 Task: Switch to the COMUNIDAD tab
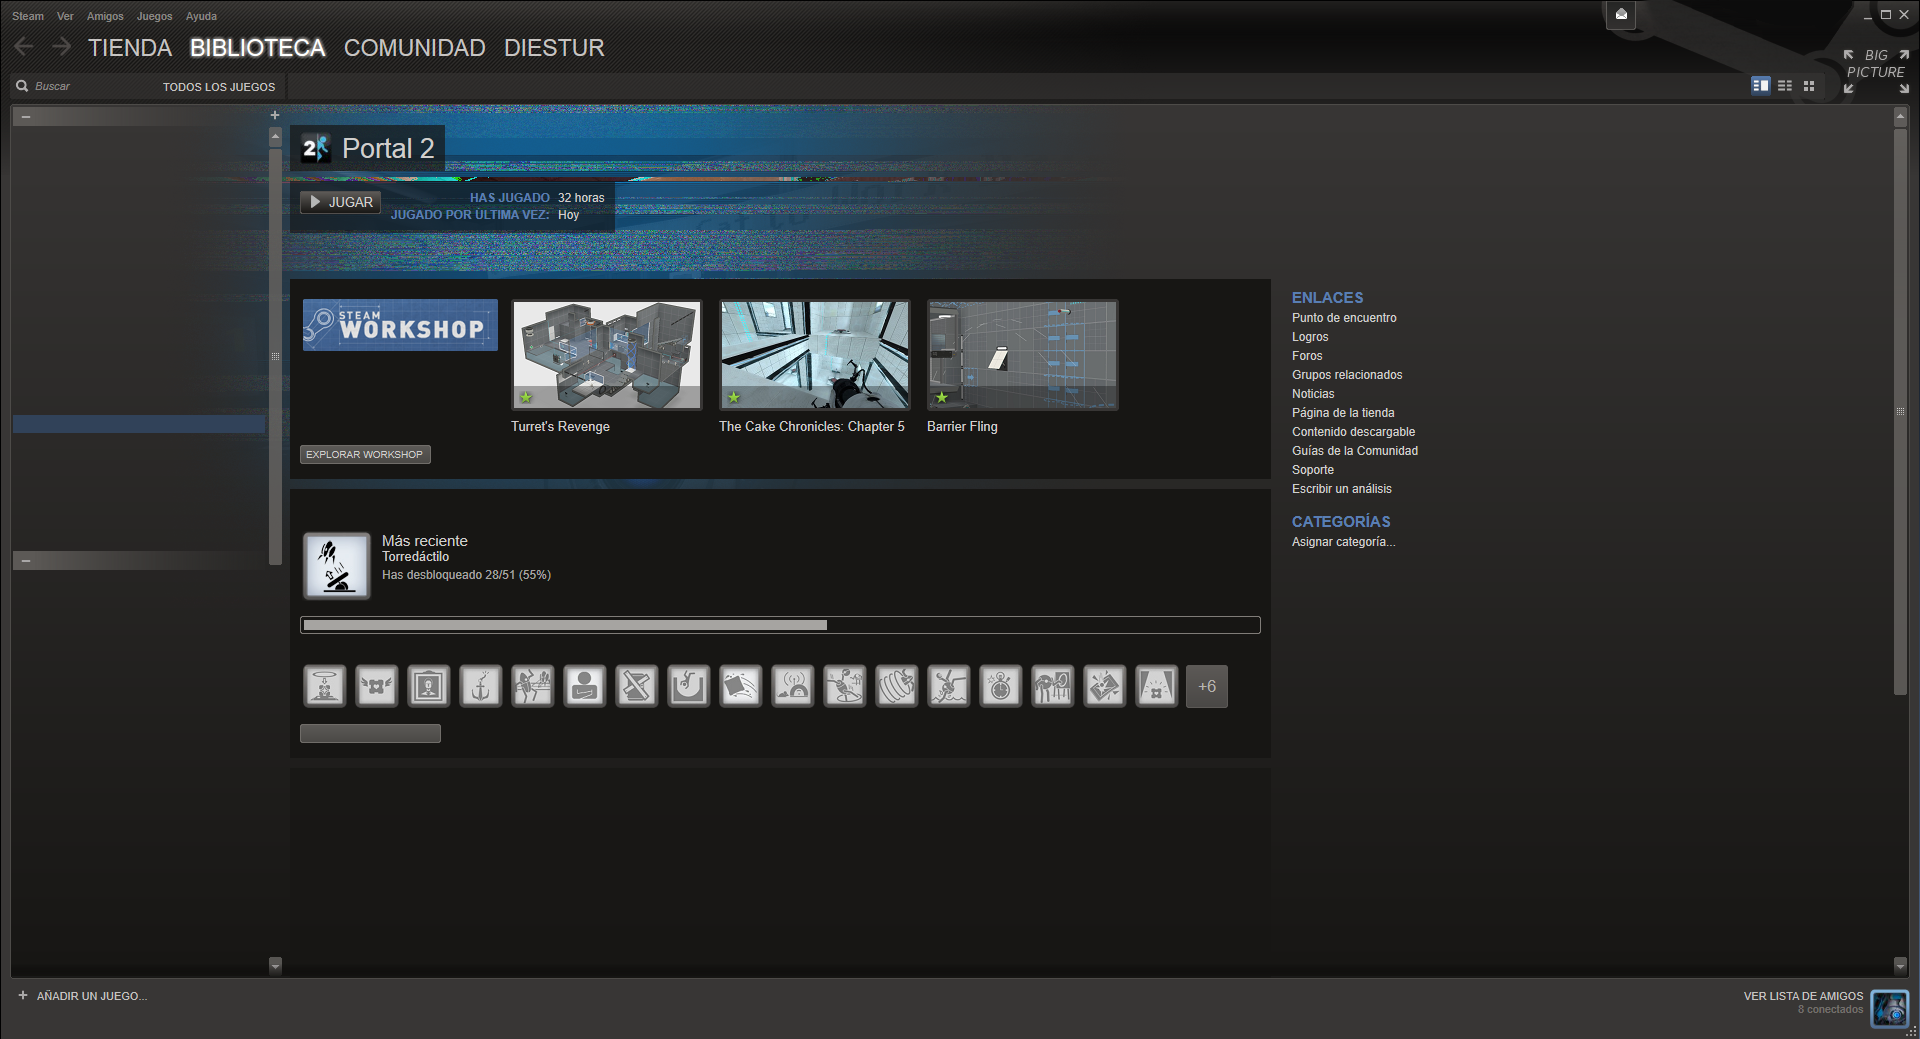pos(415,48)
